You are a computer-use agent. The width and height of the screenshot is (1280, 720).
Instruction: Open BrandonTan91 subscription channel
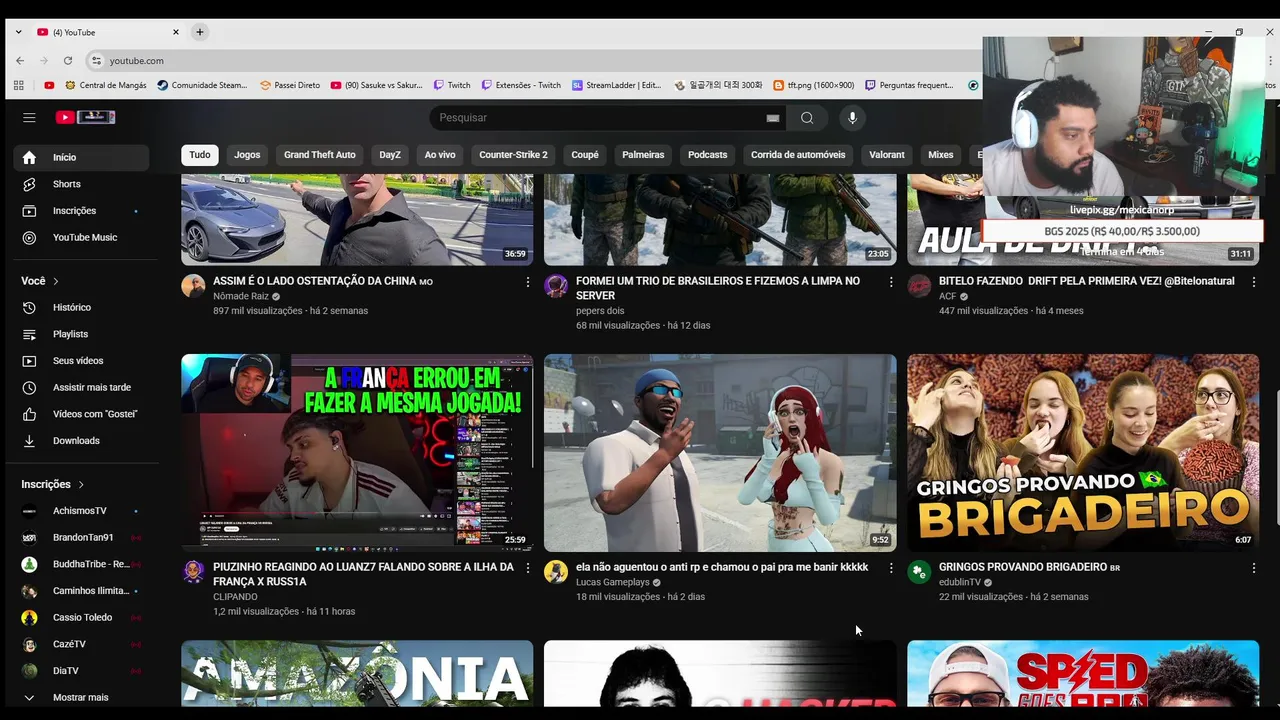click(x=81, y=537)
